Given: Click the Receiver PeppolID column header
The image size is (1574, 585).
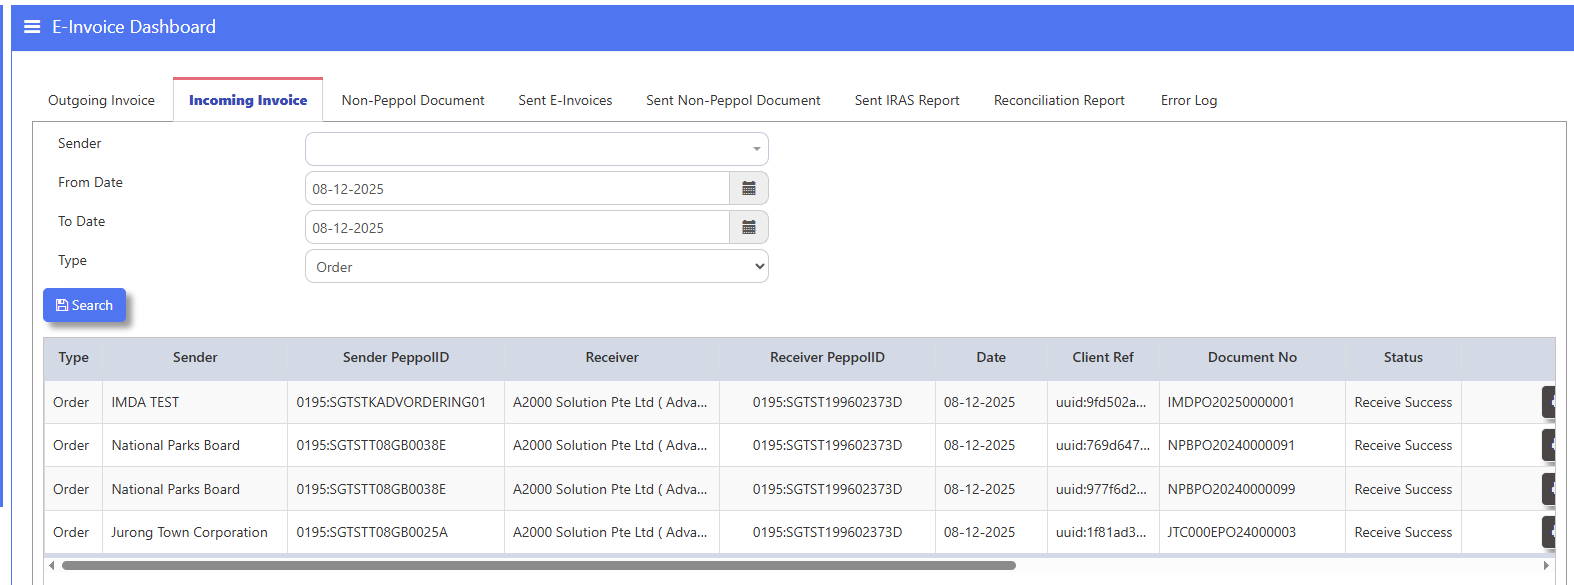Looking at the screenshot, I should (x=827, y=357).
